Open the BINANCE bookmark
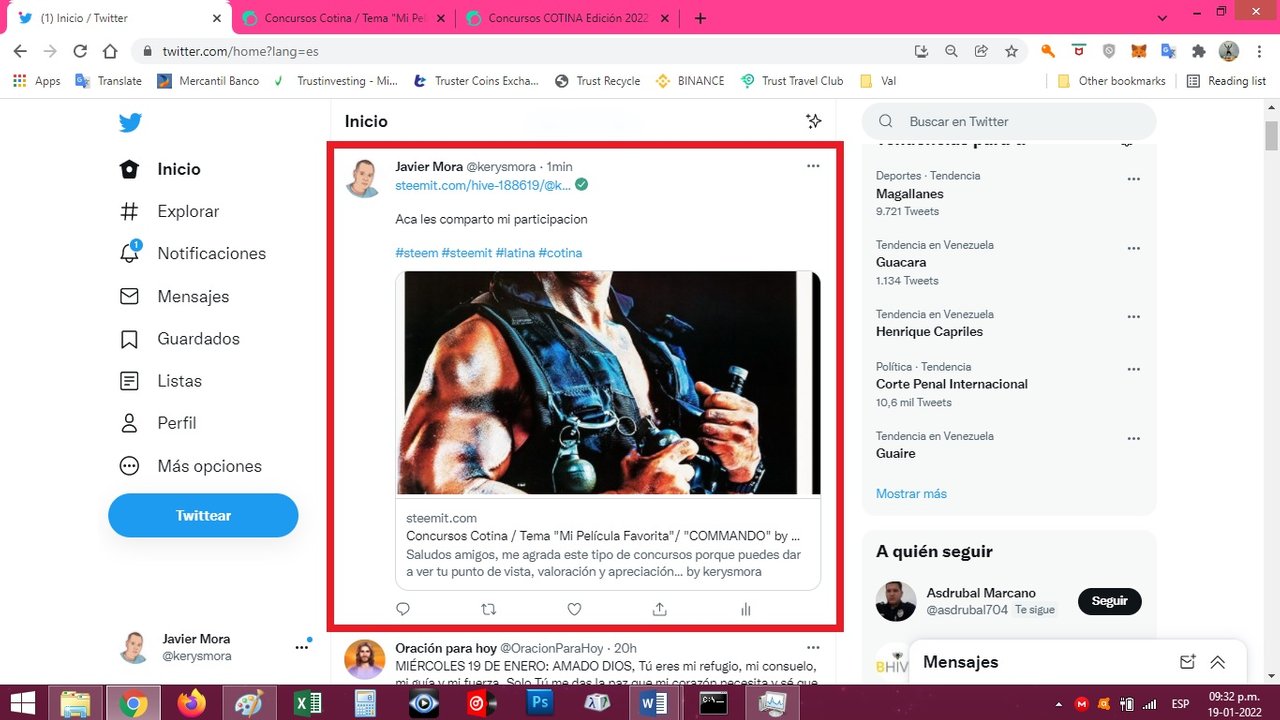 pyautogui.click(x=690, y=81)
